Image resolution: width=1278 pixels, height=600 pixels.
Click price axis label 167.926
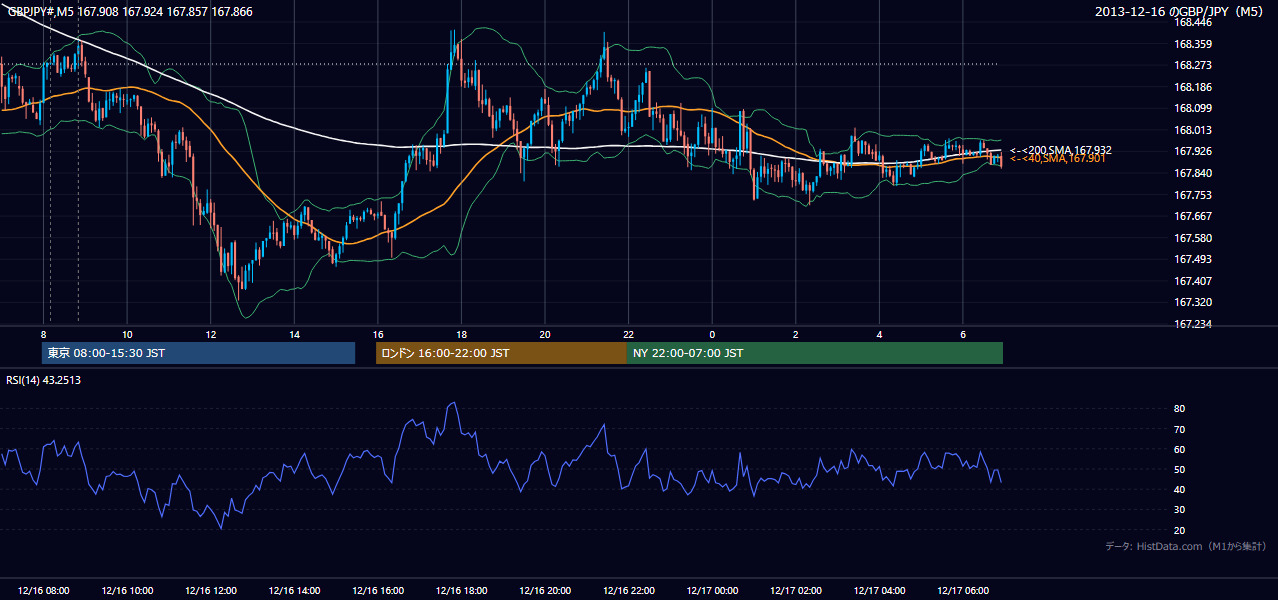[x=1193, y=151]
